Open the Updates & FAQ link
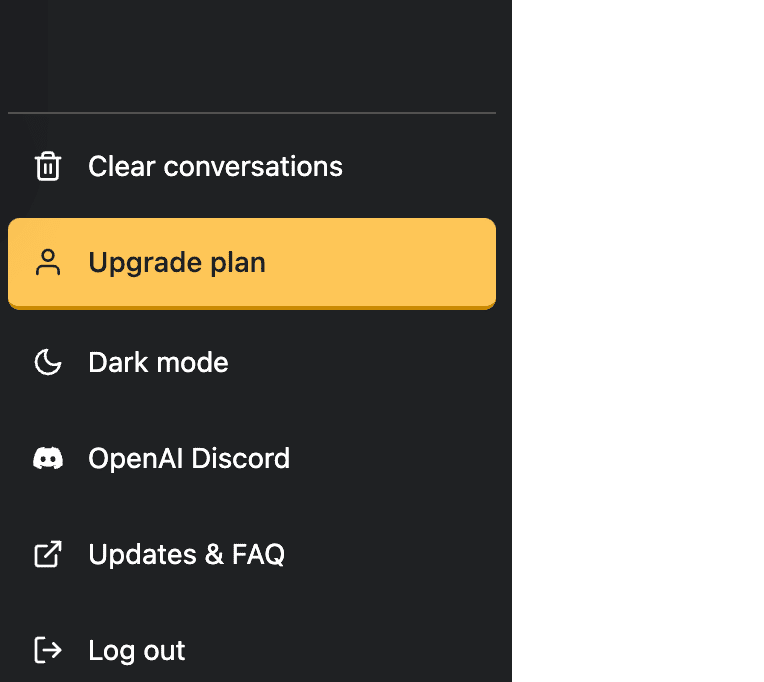 pyautogui.click(x=186, y=554)
